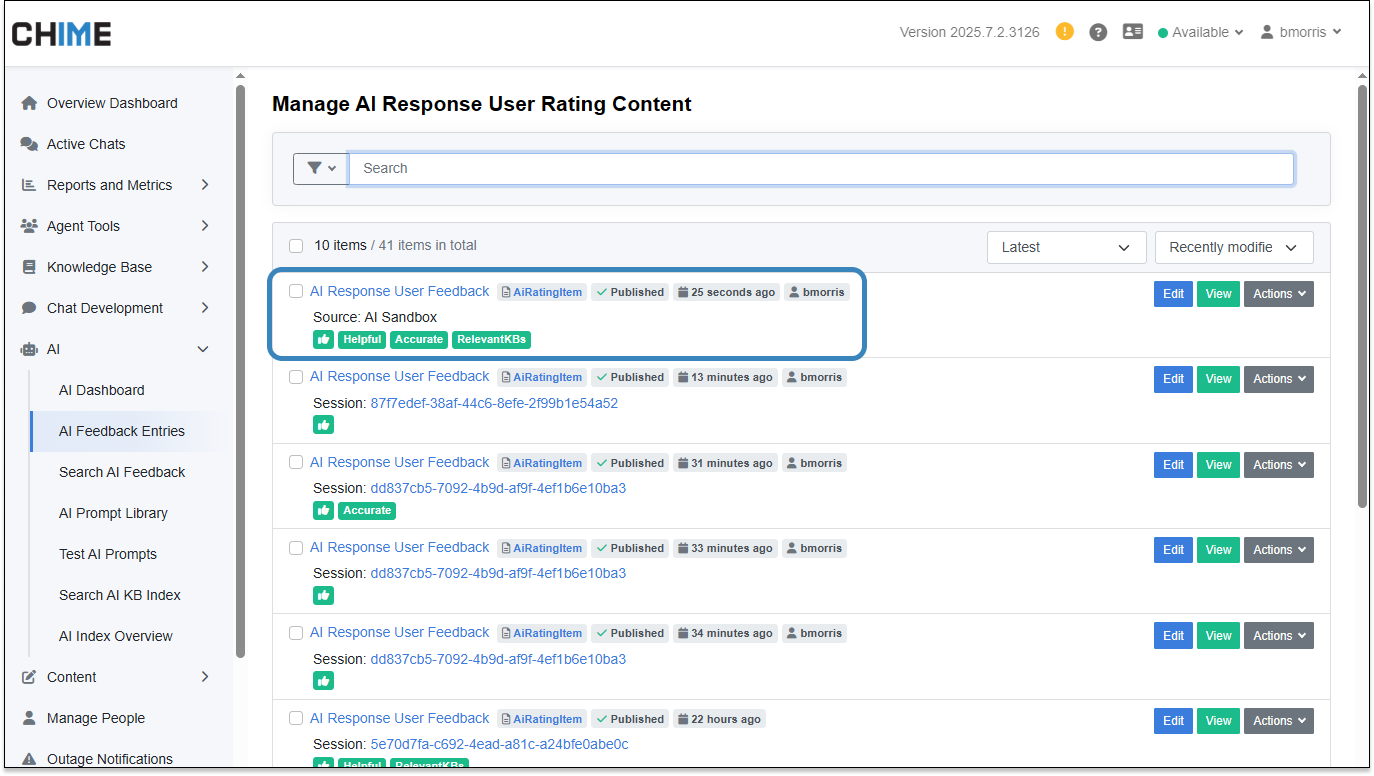The width and height of the screenshot is (1374, 776).
Task: Click the Chat Development bubble icon
Action: [x=29, y=308]
